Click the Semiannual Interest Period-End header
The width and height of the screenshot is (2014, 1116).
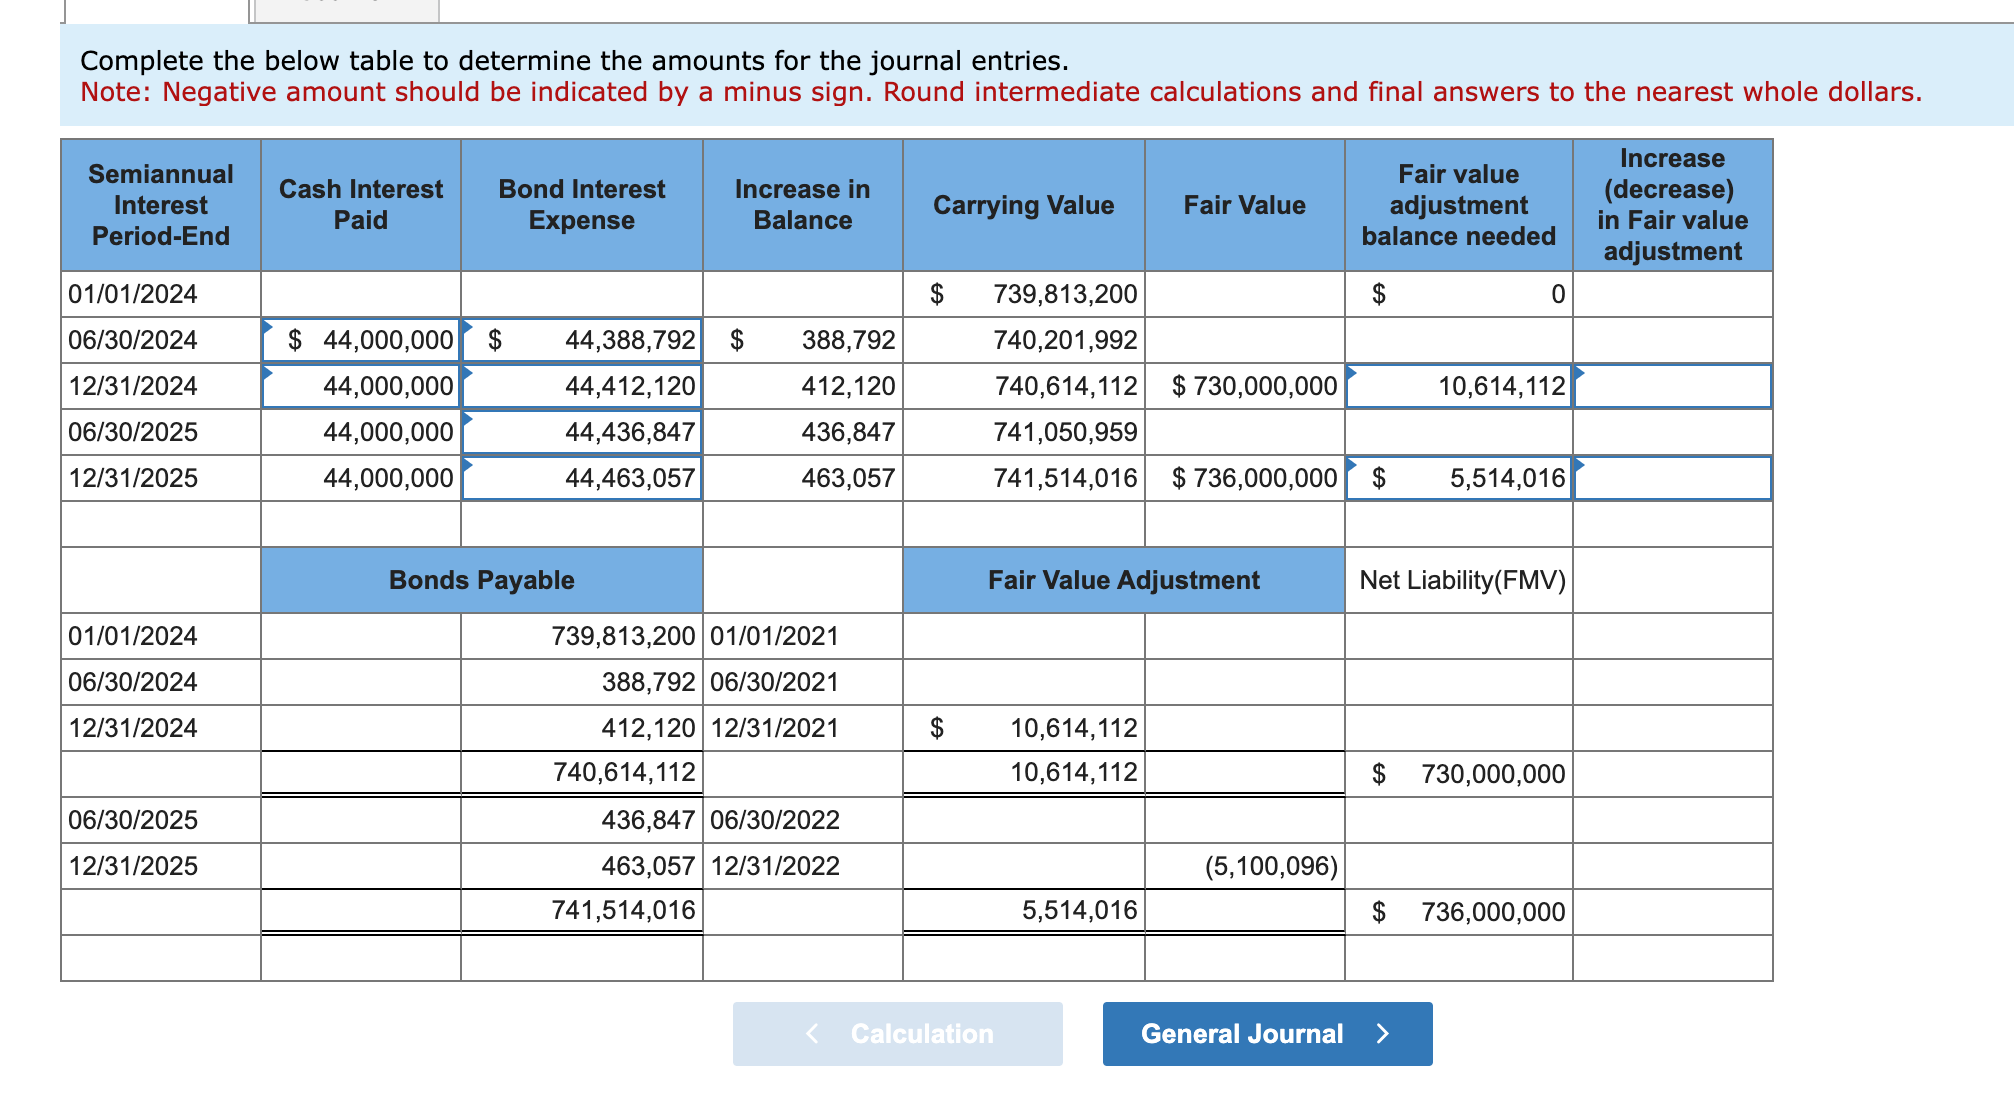[x=161, y=205]
